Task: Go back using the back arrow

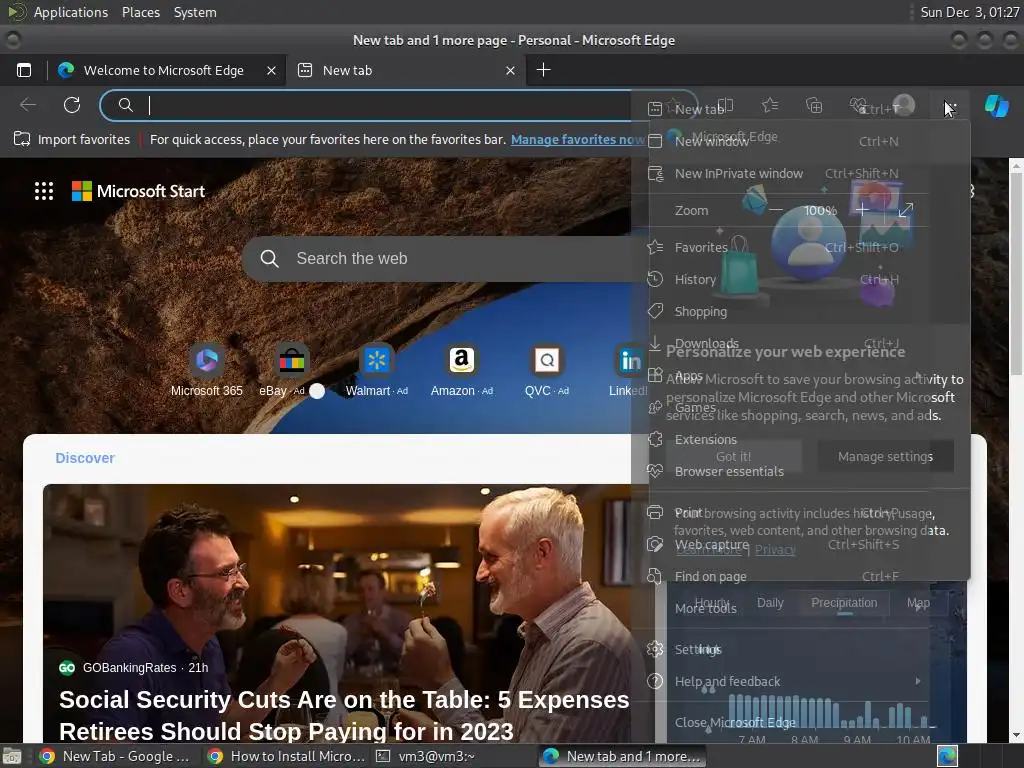Action: point(28,105)
